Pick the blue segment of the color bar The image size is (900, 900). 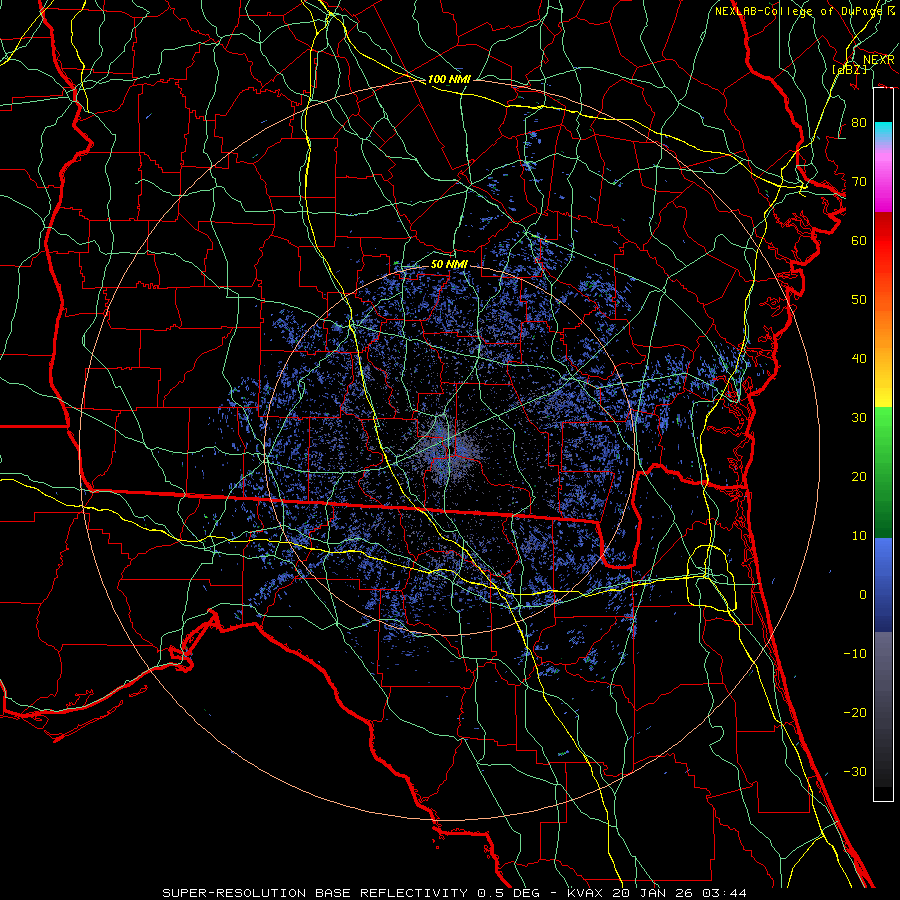coord(883,584)
